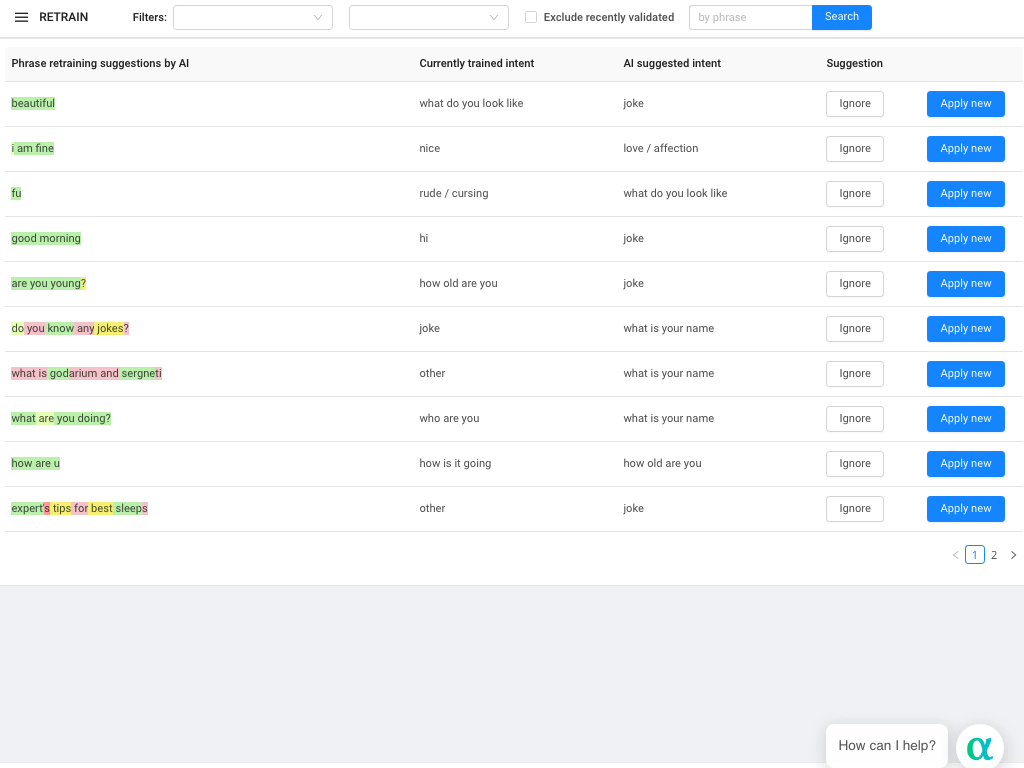1024x768 pixels.
Task: Apply new intent for 'how are u'
Action: pyautogui.click(x=965, y=464)
